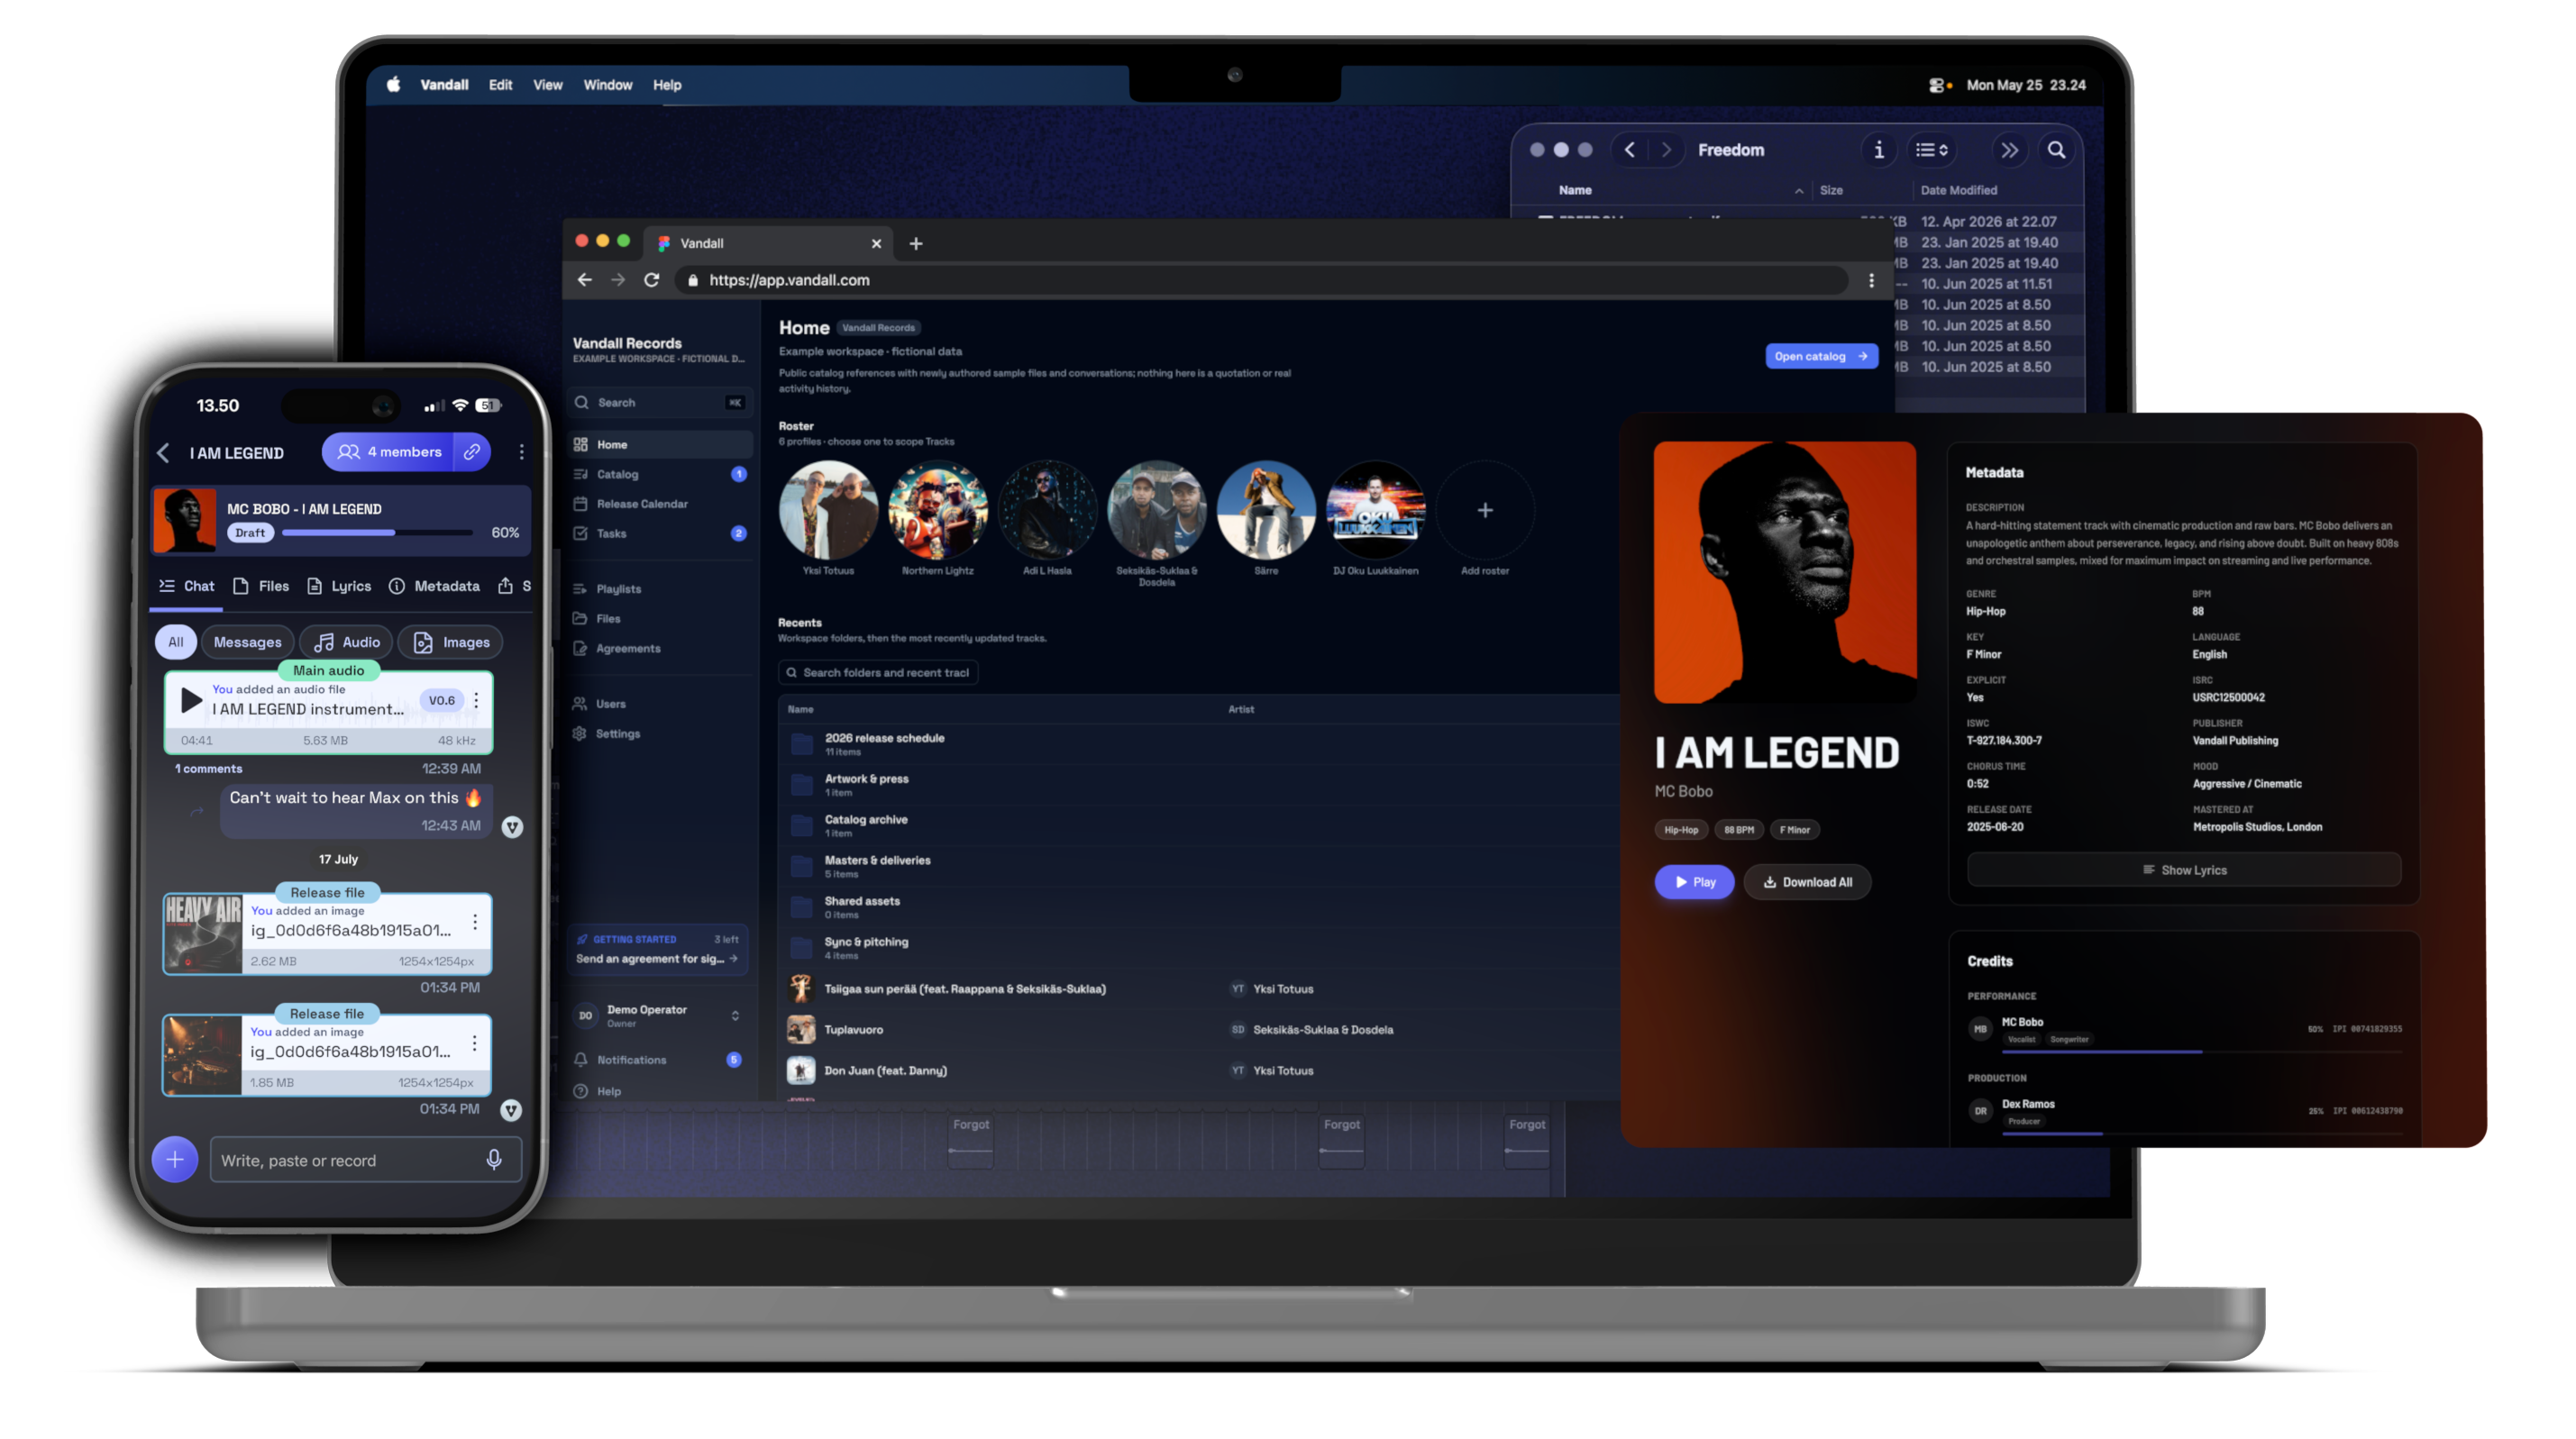Select the Audio filter chip
The image size is (2576, 1439).
[347, 642]
